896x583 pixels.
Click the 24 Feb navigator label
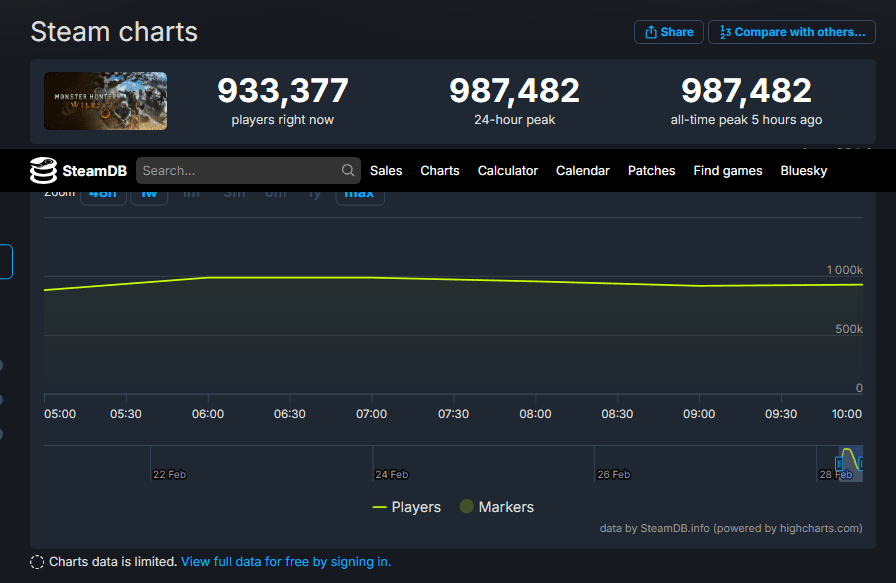[391, 474]
